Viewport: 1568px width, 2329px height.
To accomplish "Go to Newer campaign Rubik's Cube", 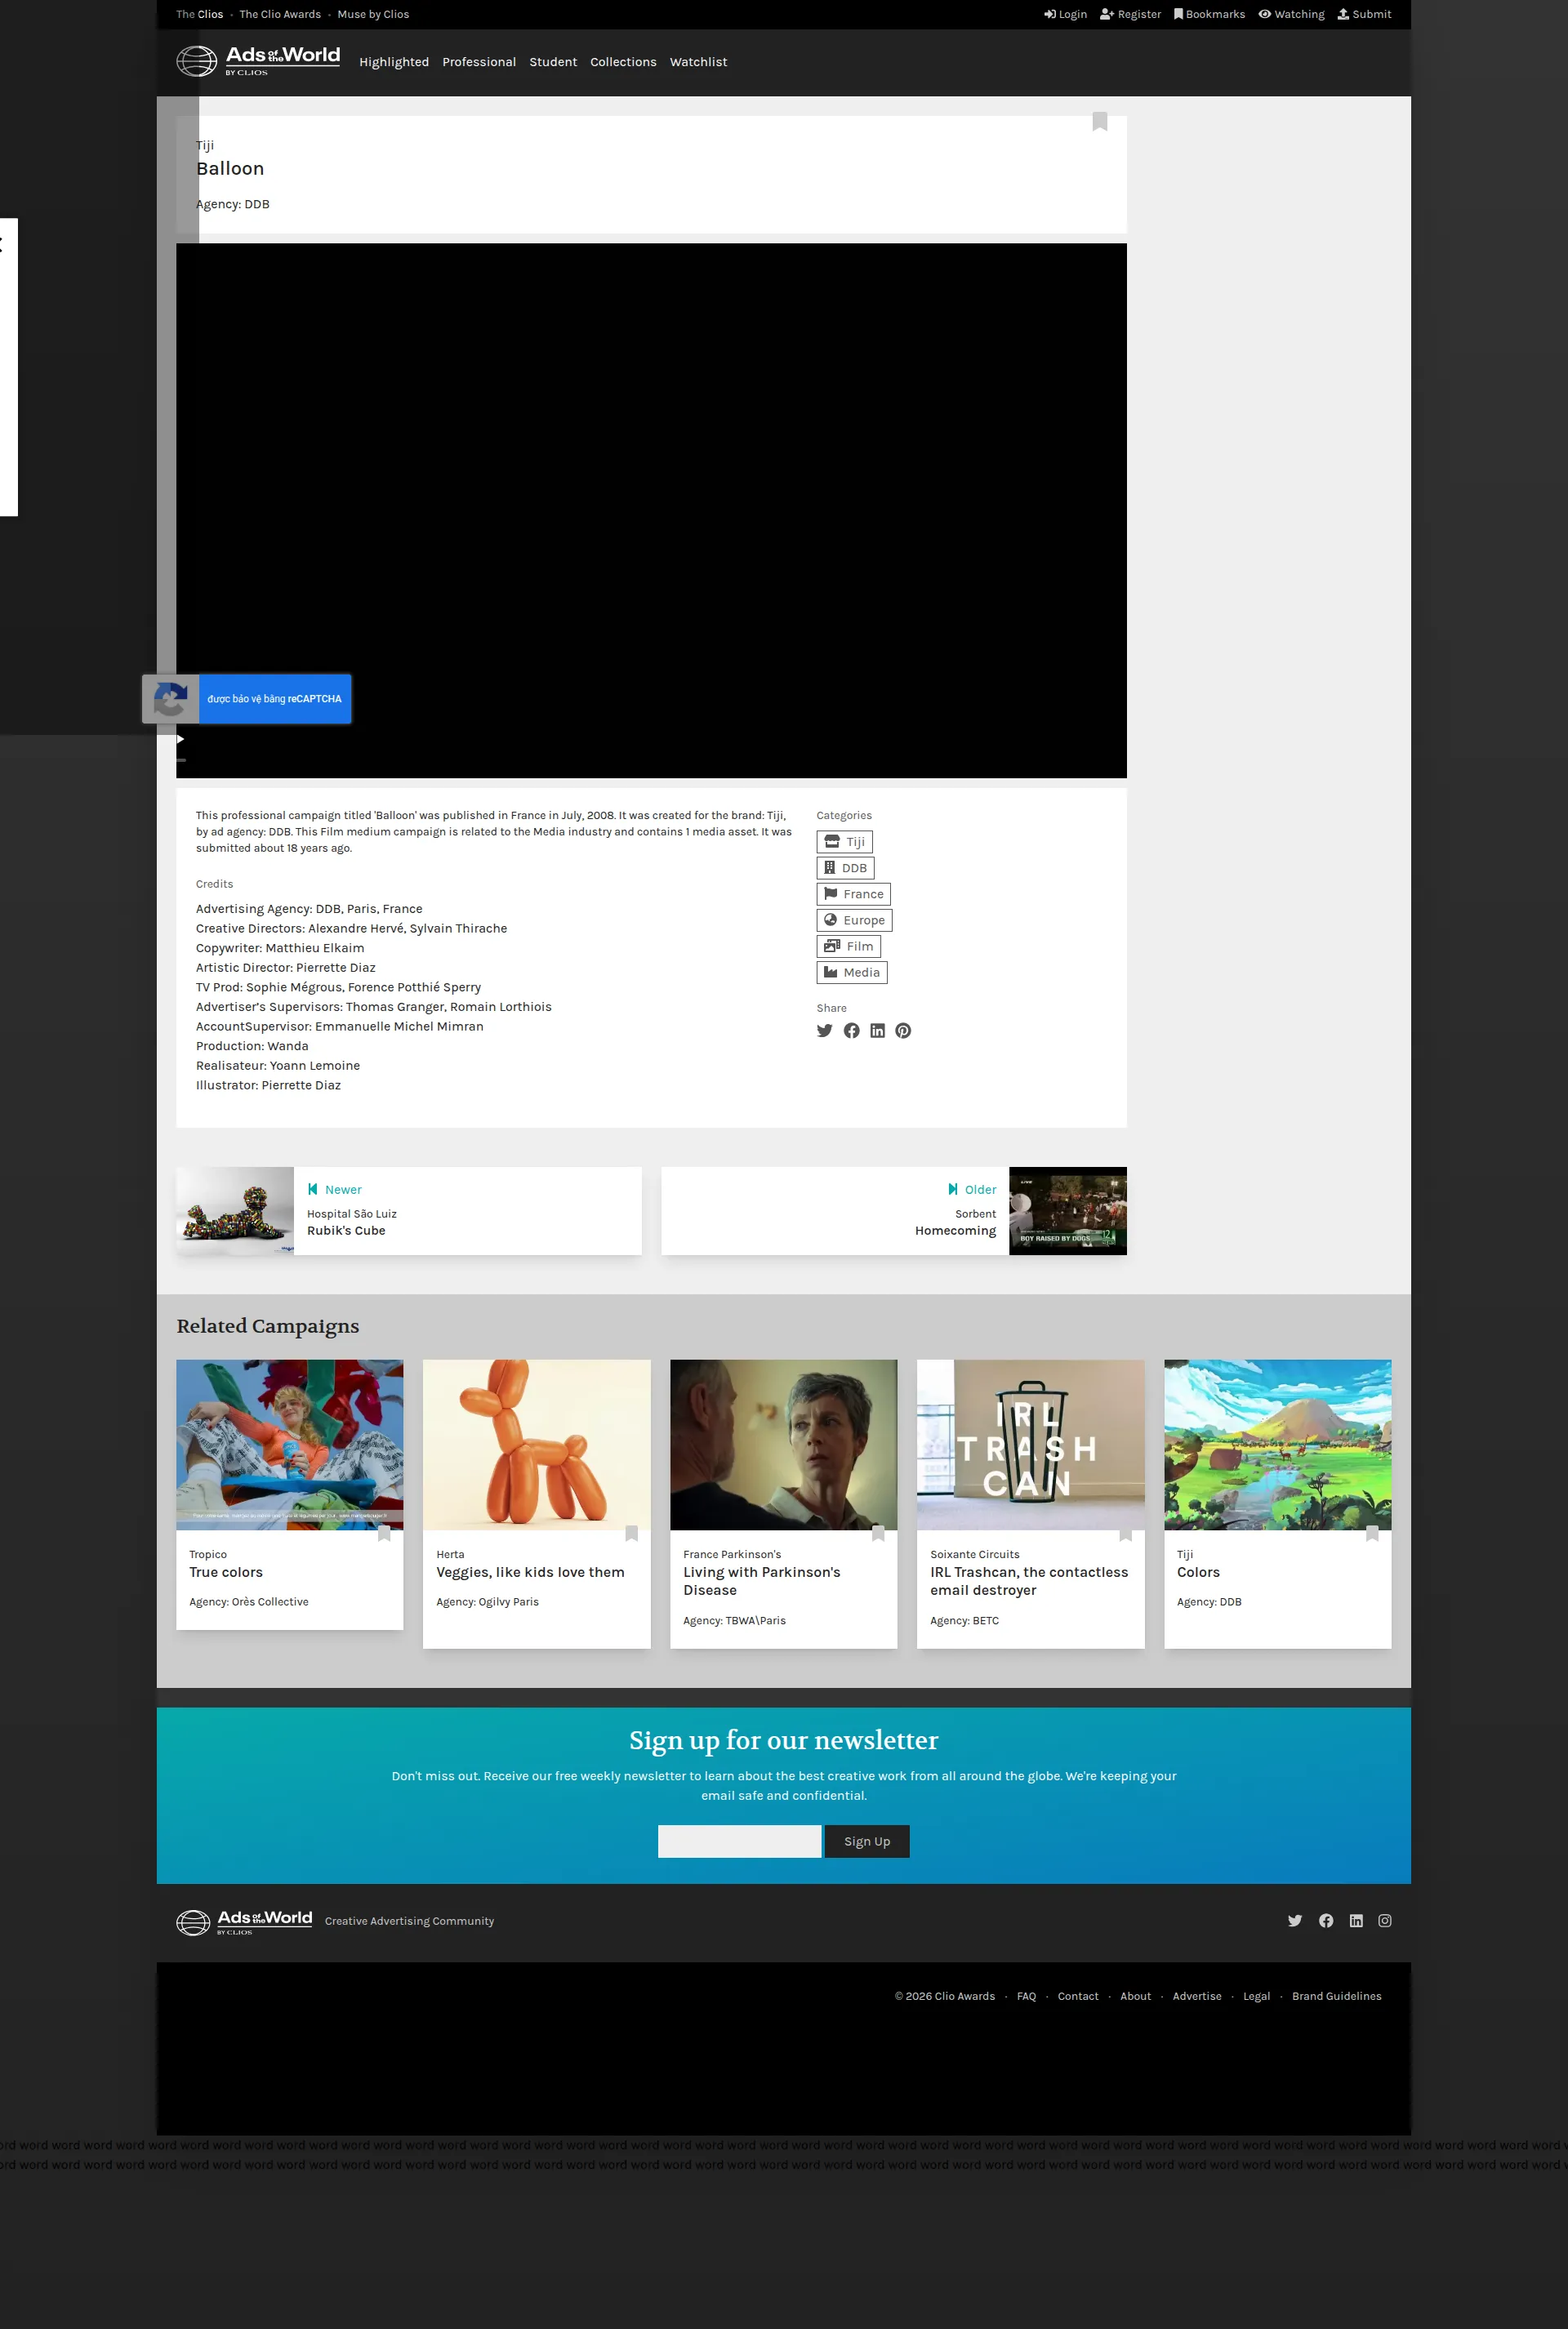I will 409,1211.
